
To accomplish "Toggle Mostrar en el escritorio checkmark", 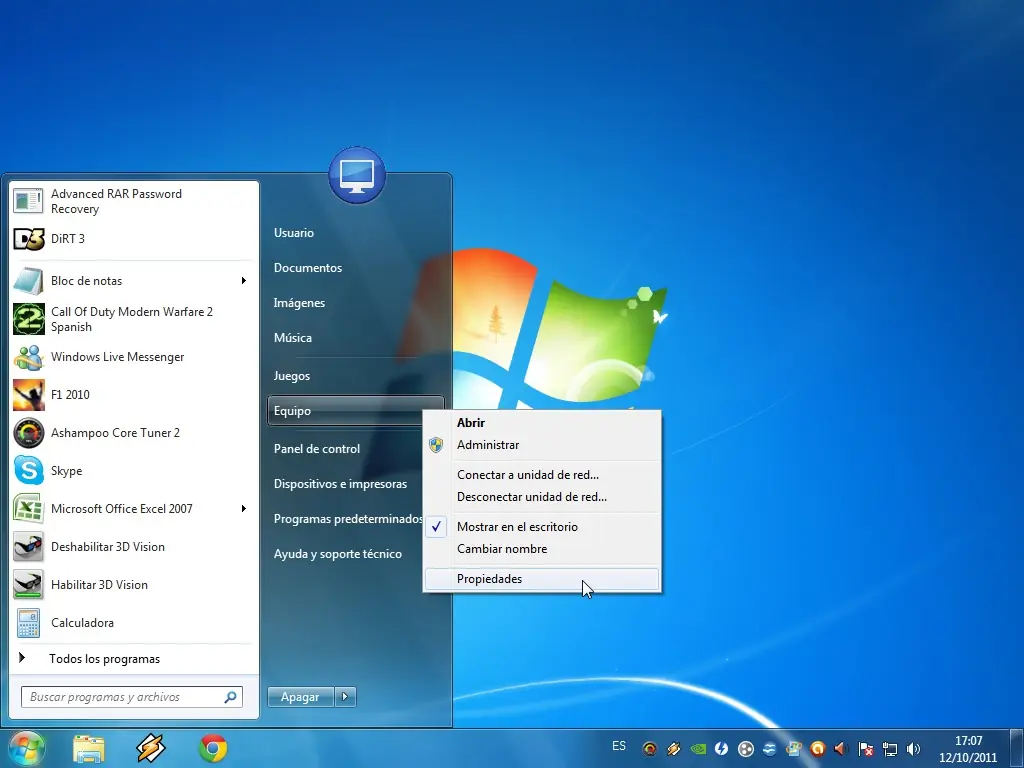I will tap(436, 526).
